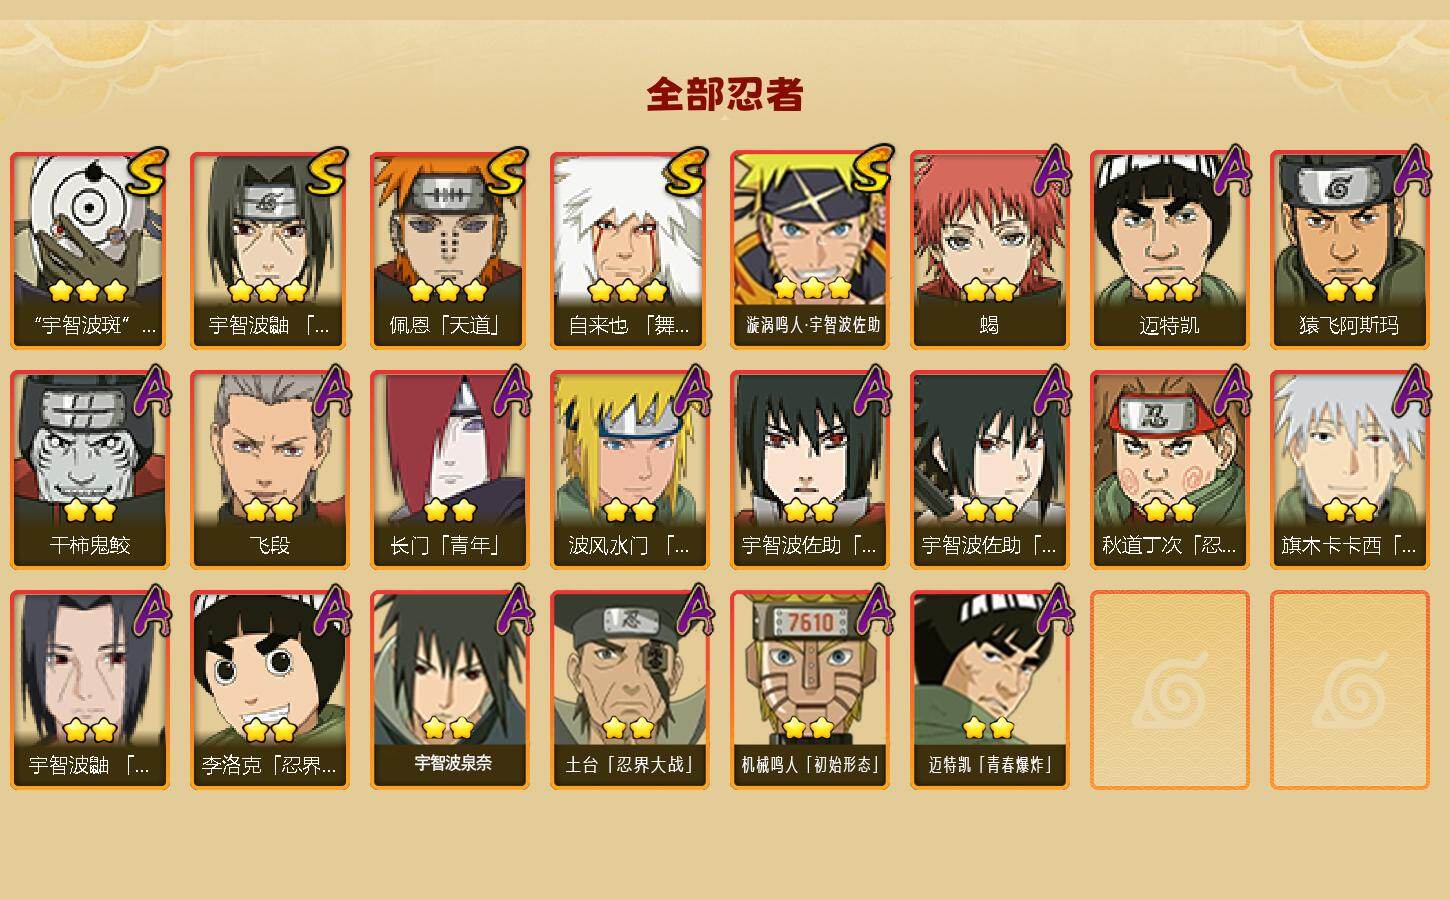1450x900 pixels.
Task: Click the S rank badge on the 宇智波斑 card
Action: pos(148,172)
